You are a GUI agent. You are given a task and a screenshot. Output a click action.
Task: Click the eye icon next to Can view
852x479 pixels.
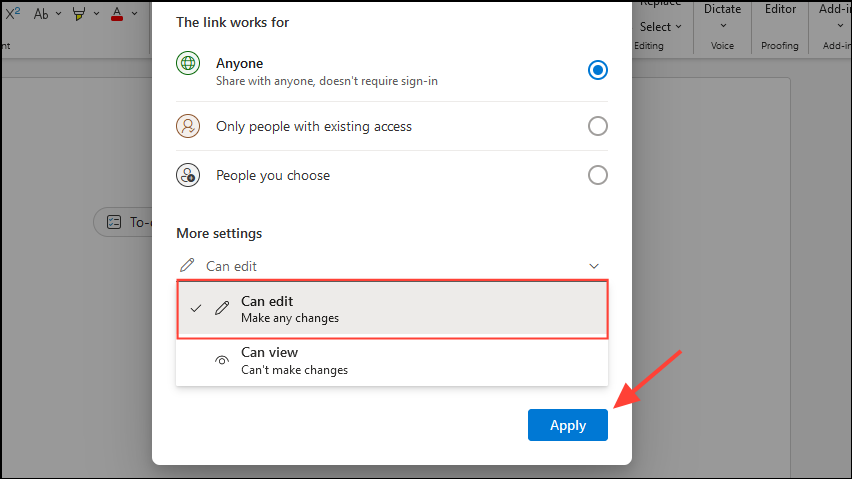[x=222, y=360]
